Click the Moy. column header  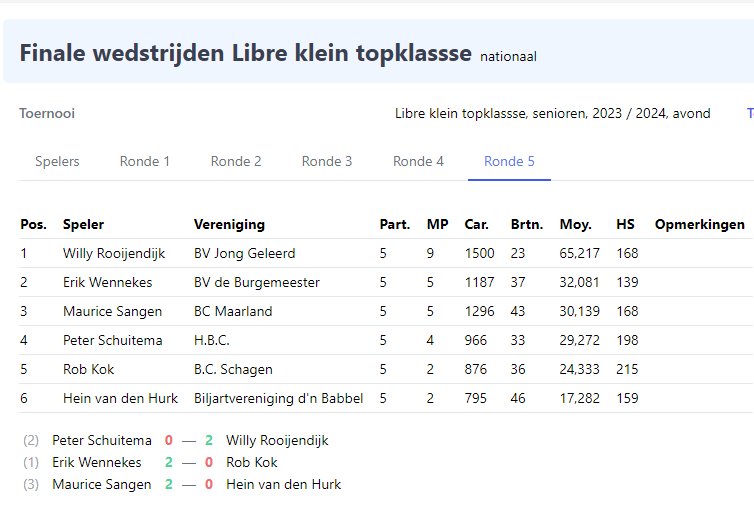pyautogui.click(x=575, y=225)
